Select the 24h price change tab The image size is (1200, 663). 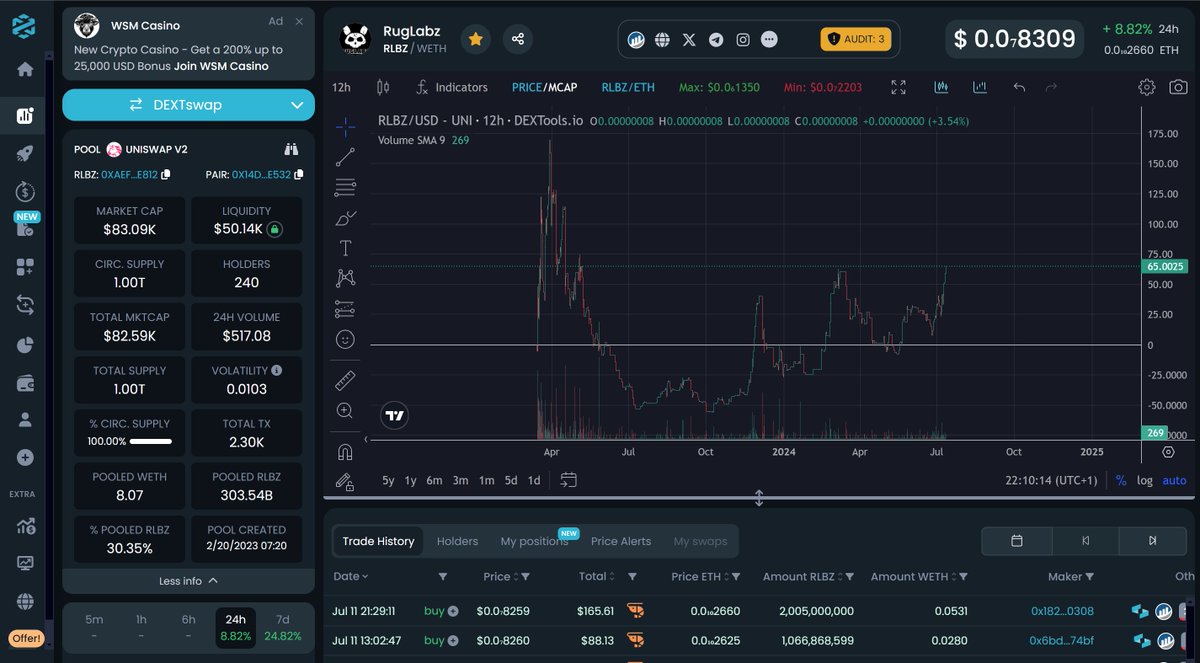coord(236,628)
